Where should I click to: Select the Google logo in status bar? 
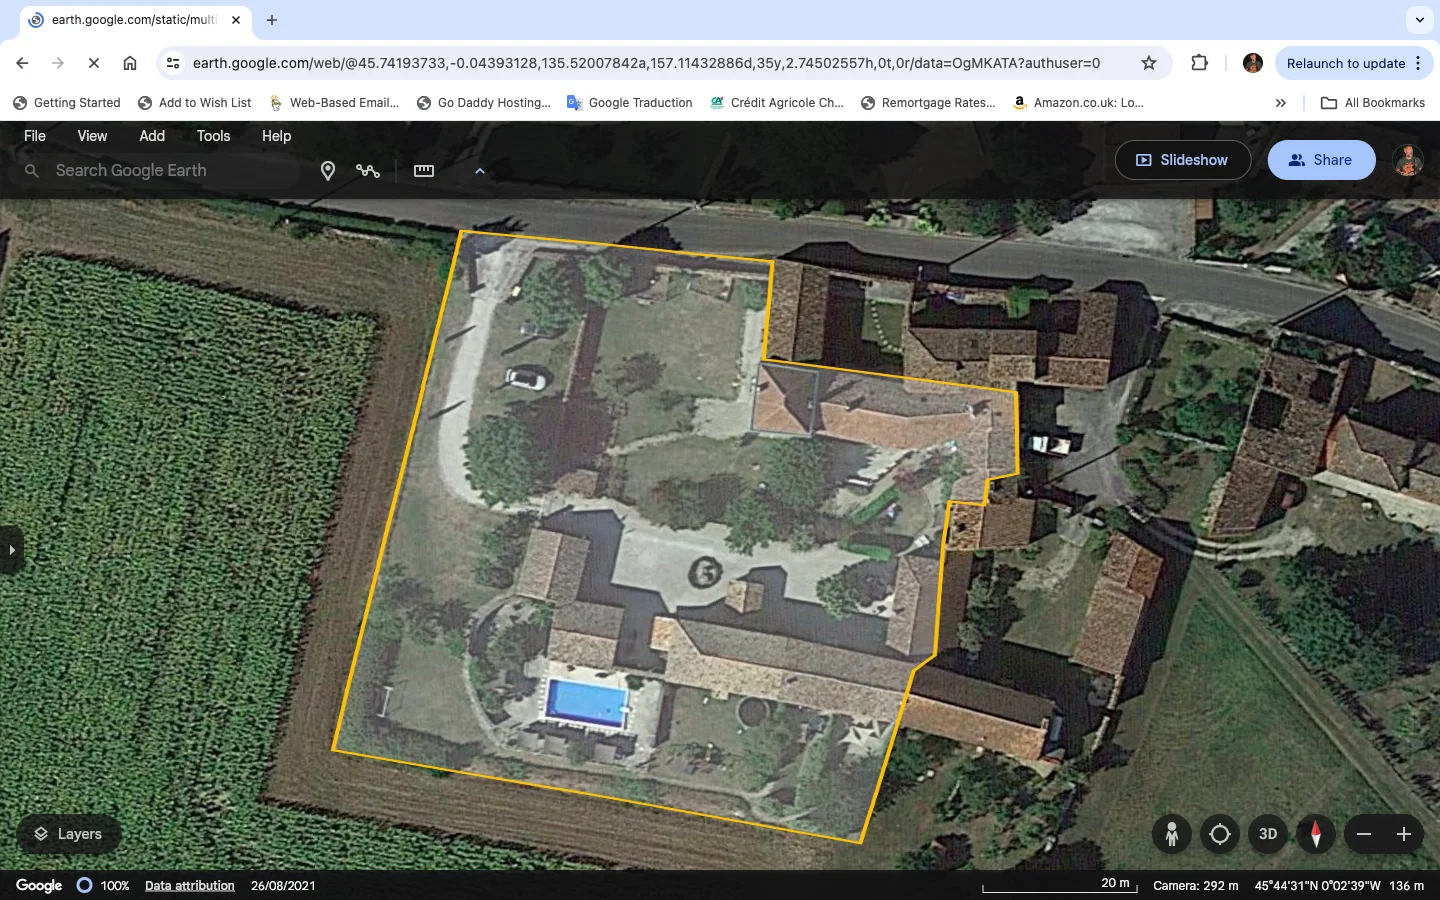39,886
